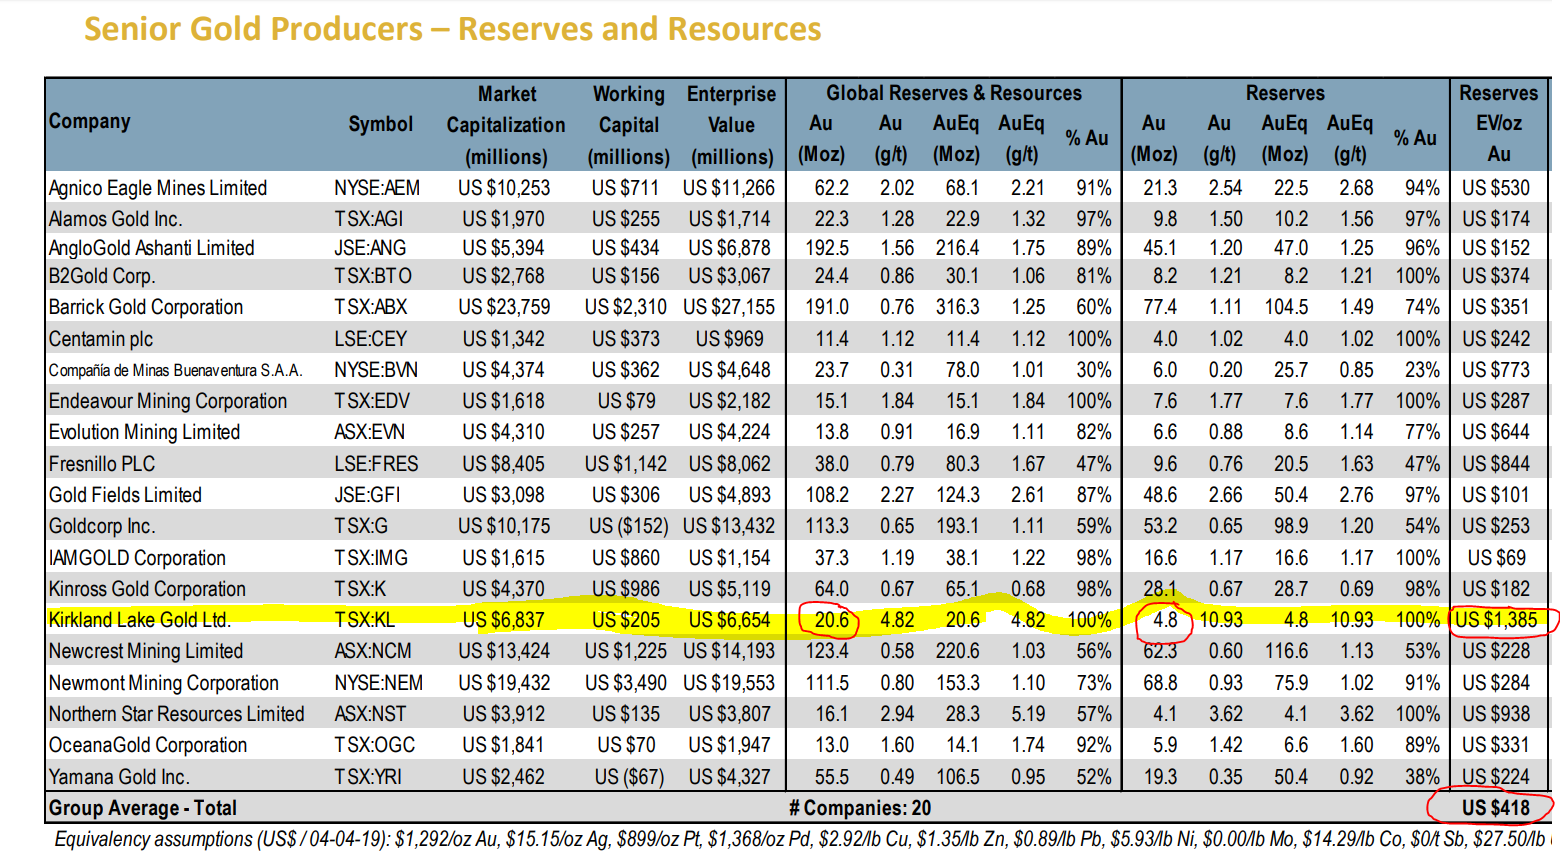The width and height of the screenshot is (1560, 861).
Task: Click the 'Yamana Gold Inc.' company cell
Action: [x=119, y=777]
